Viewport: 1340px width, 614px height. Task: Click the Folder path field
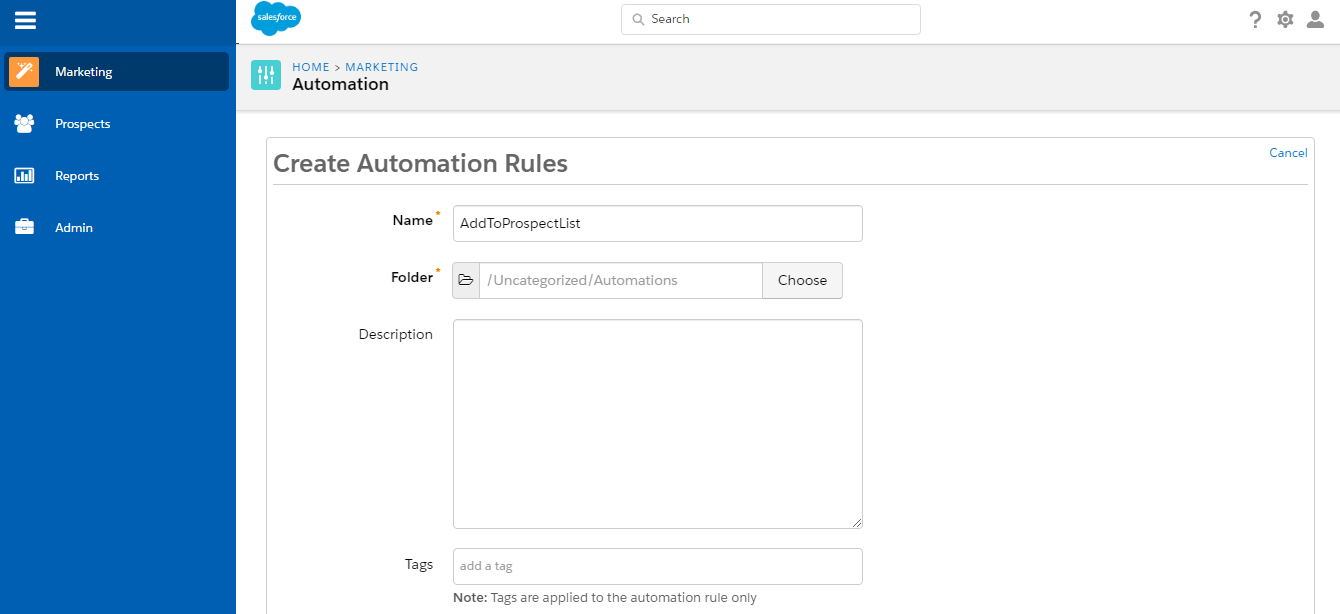[621, 281]
